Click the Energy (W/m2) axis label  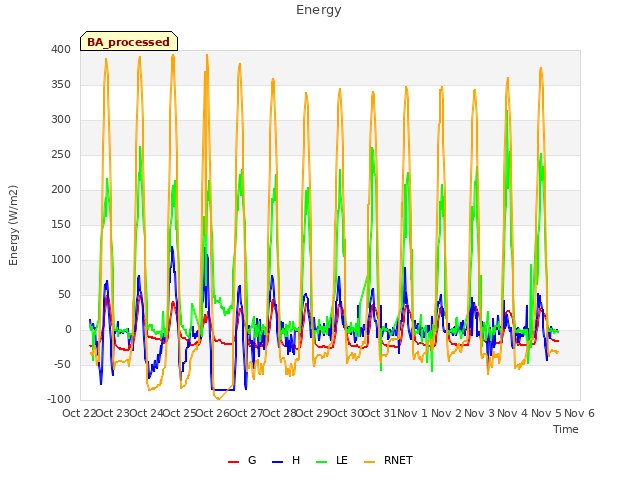click(13, 225)
